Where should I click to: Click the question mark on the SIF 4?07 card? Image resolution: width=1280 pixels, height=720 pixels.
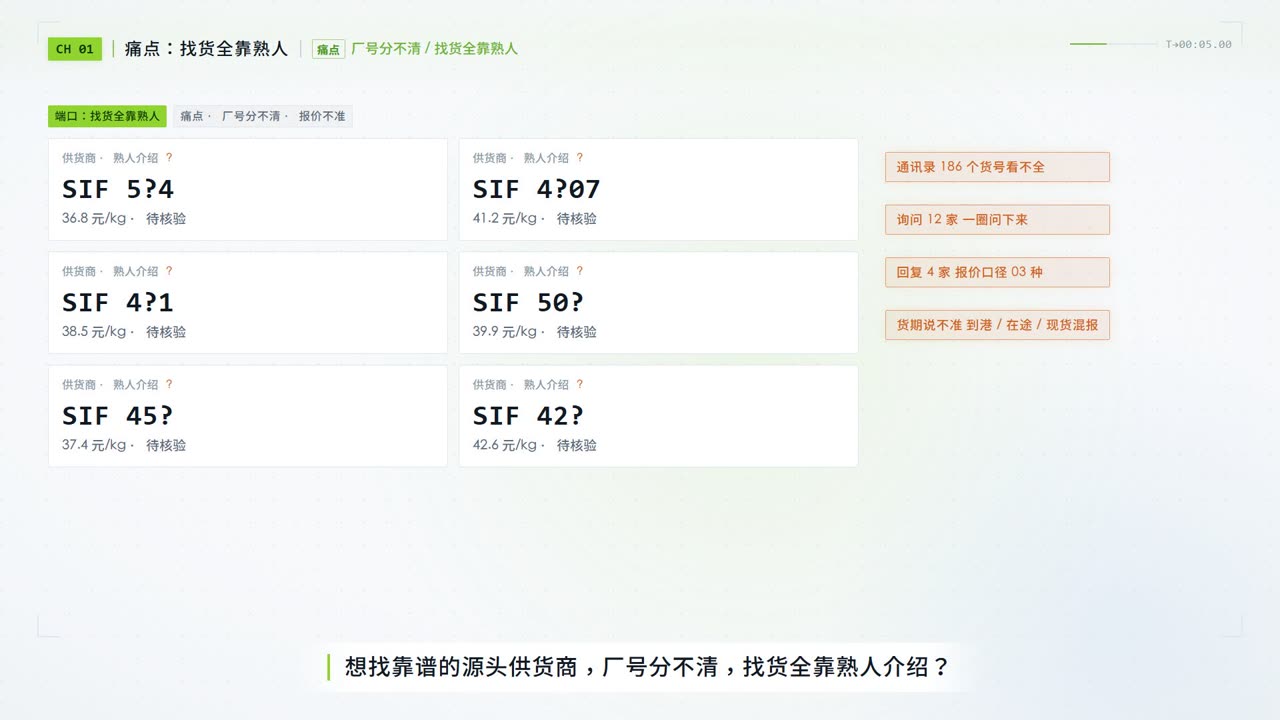coord(580,158)
